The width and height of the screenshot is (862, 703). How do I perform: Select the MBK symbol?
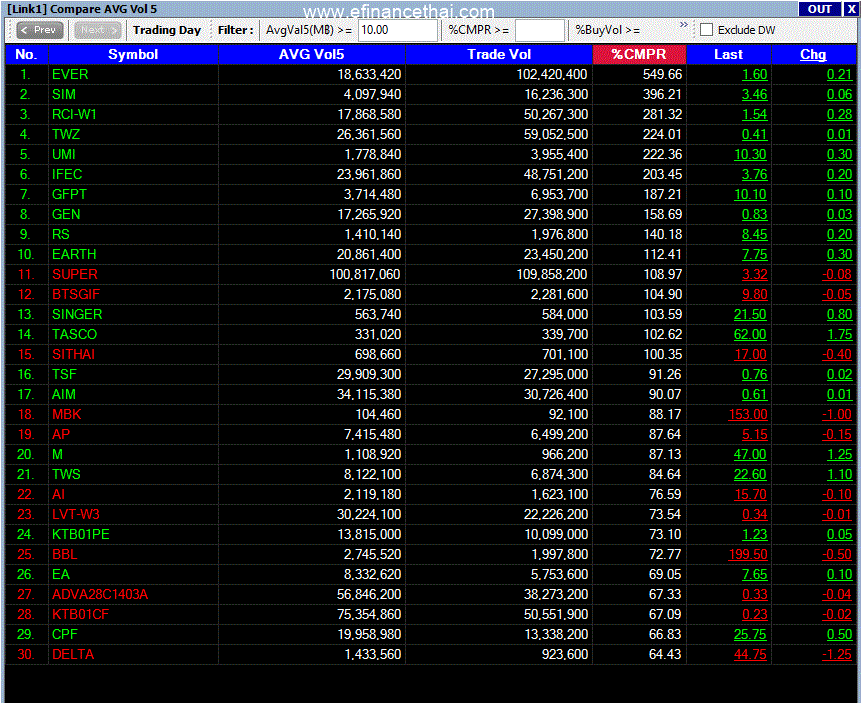(67, 414)
